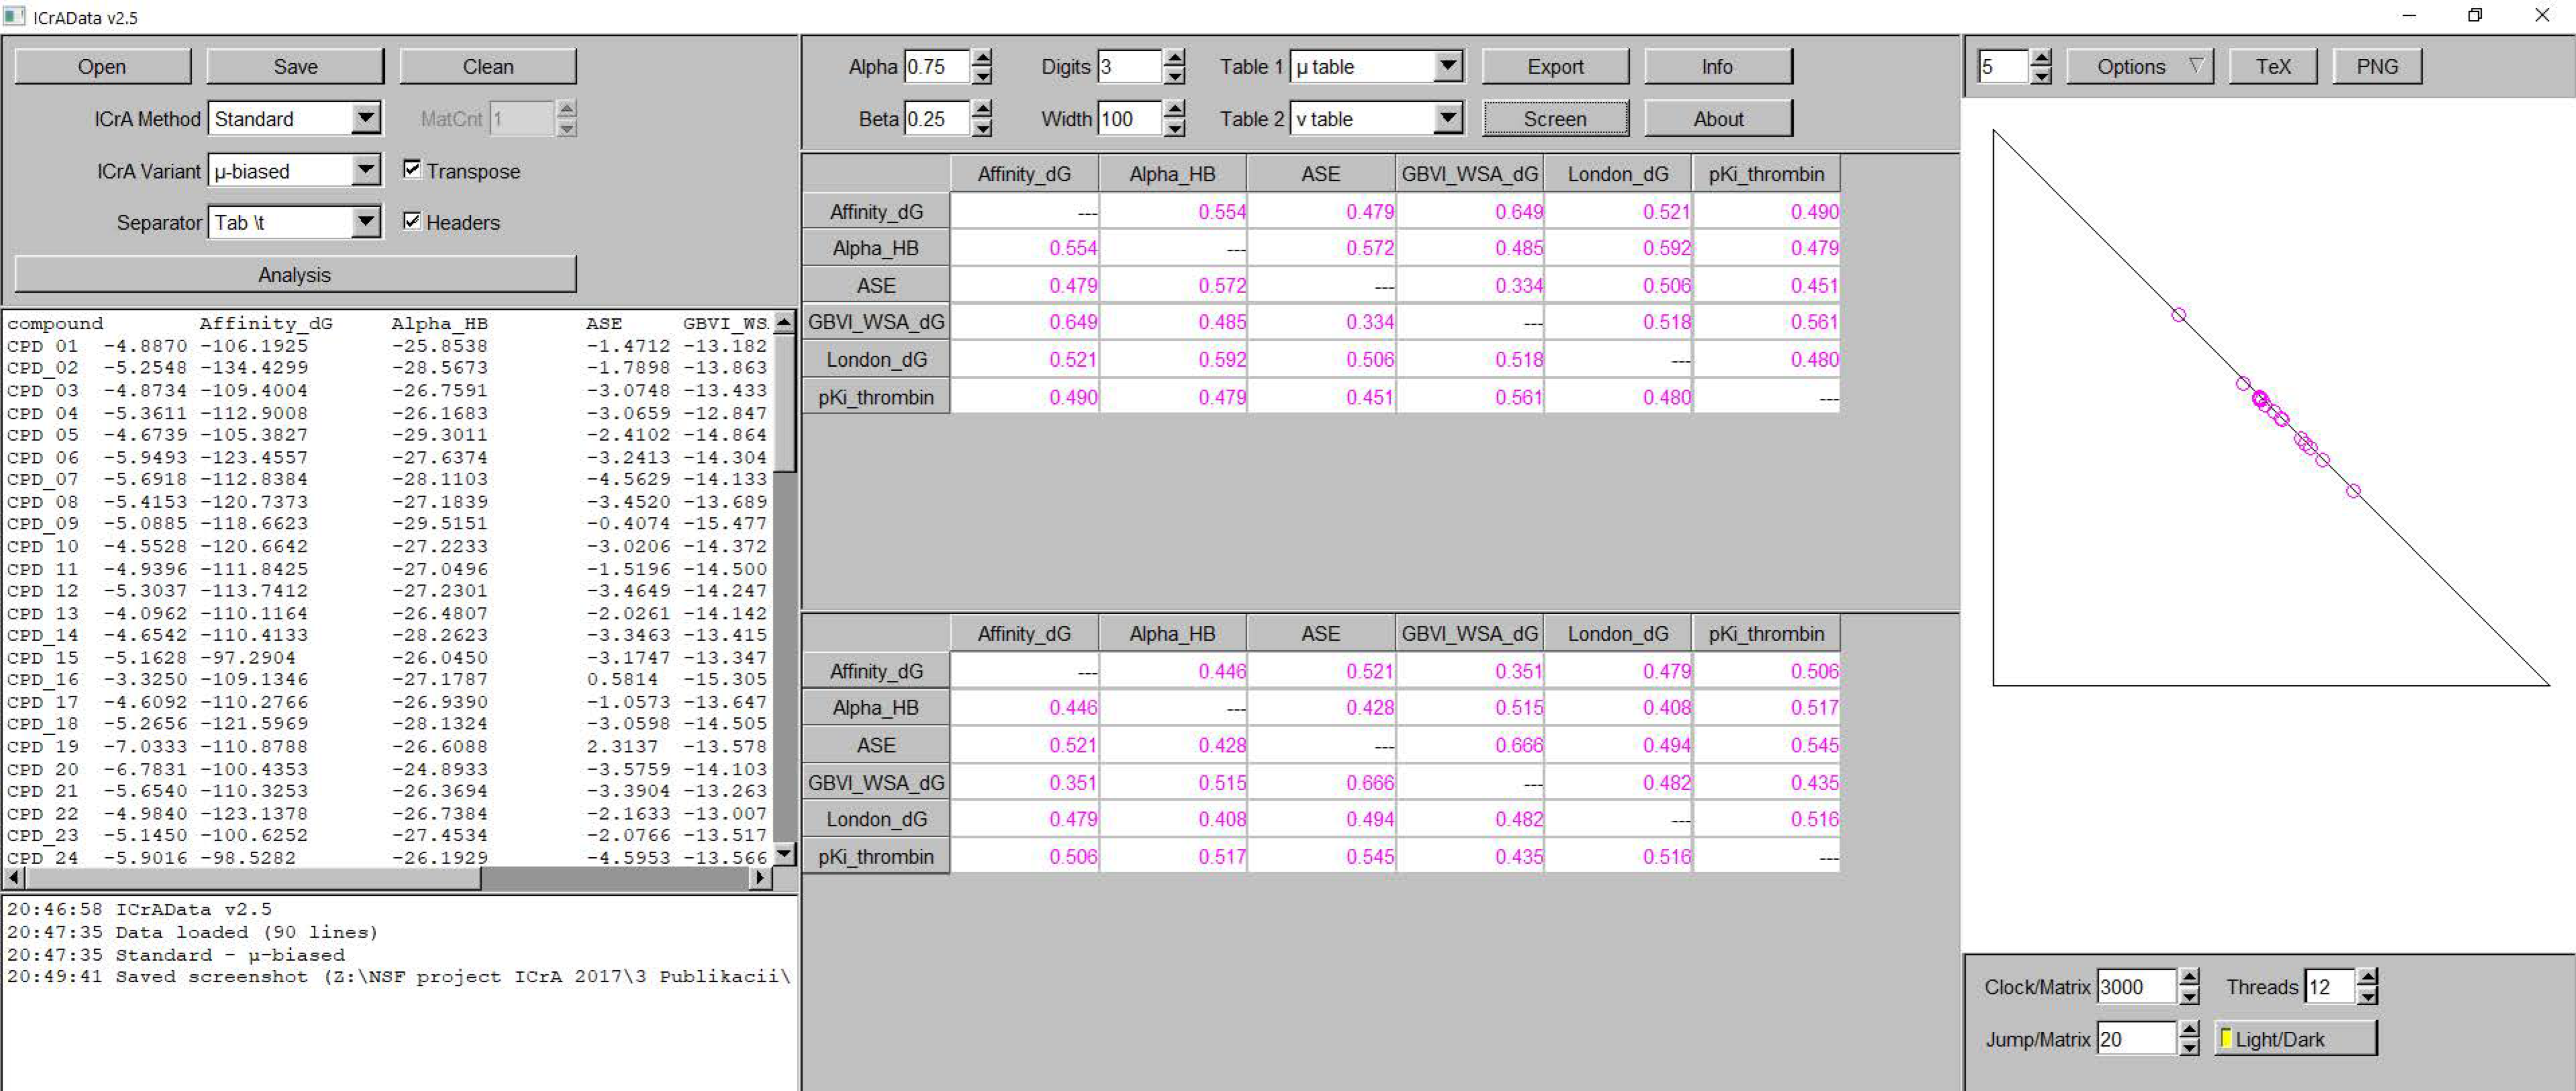Save the plot as PNG
Image resolution: width=2576 pixels, height=1091 pixels.
coord(2377,65)
